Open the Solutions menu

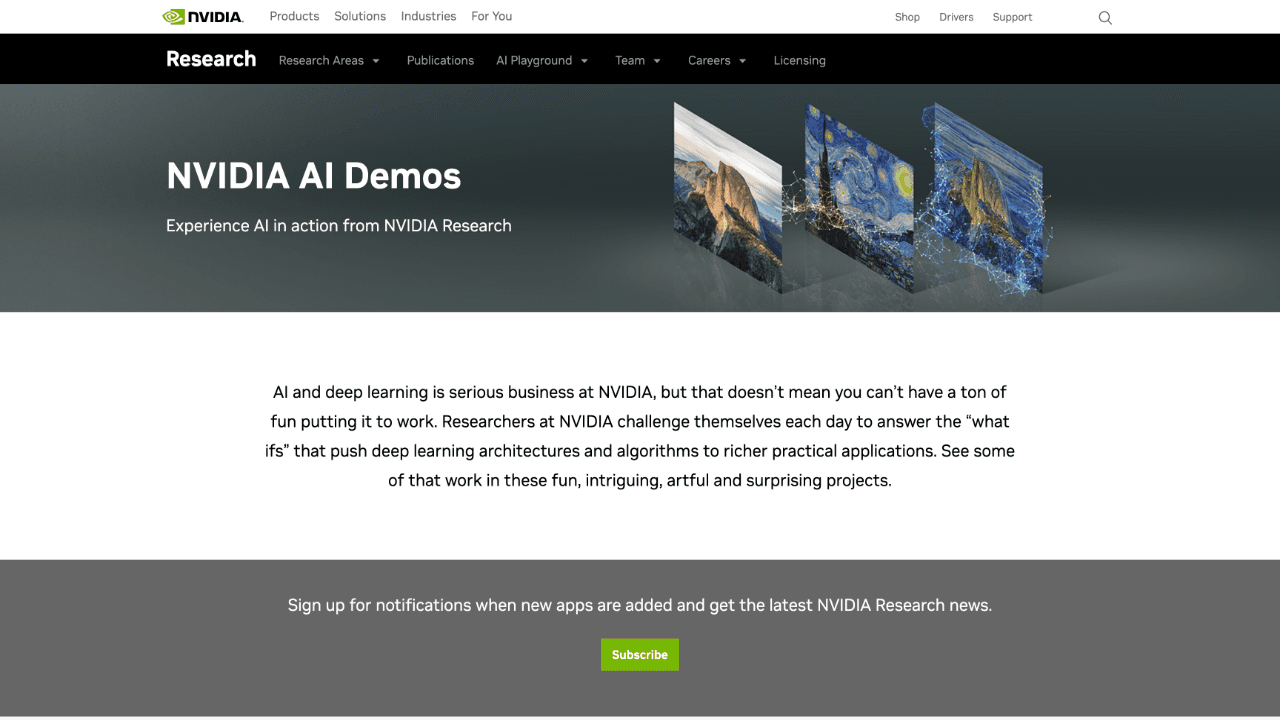pyautogui.click(x=359, y=16)
